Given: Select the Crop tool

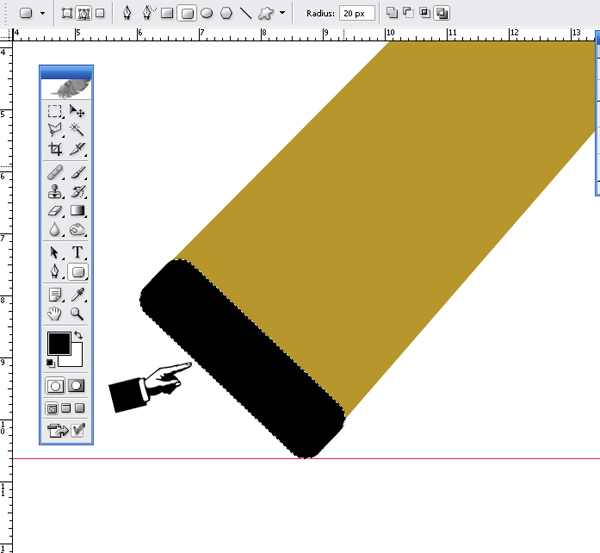Looking at the screenshot, I should tap(55, 149).
